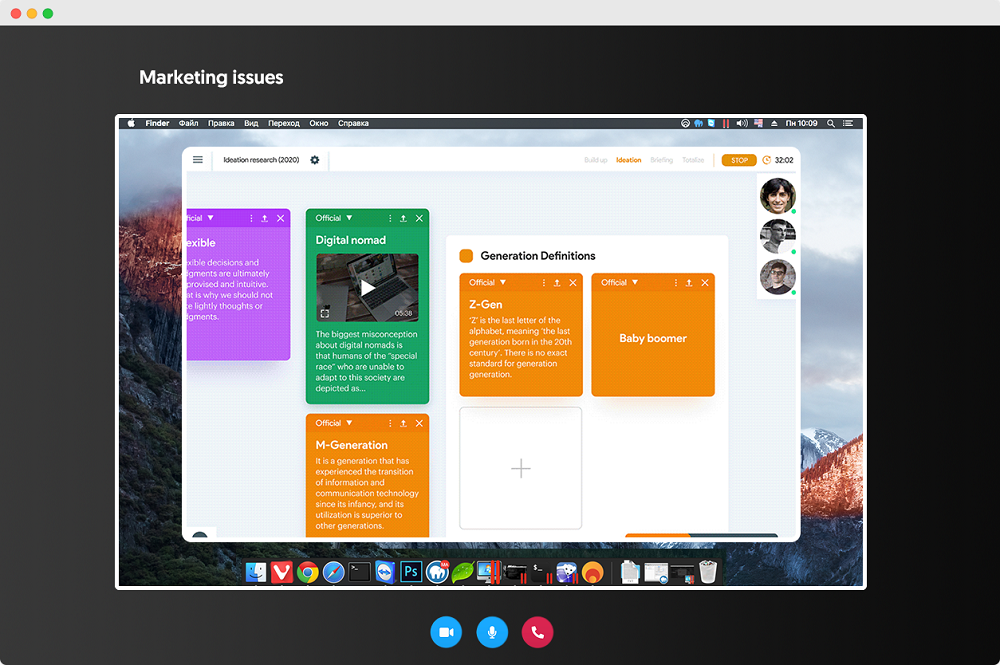Select the first participant avatar
1000x665 pixels.
pos(777,195)
